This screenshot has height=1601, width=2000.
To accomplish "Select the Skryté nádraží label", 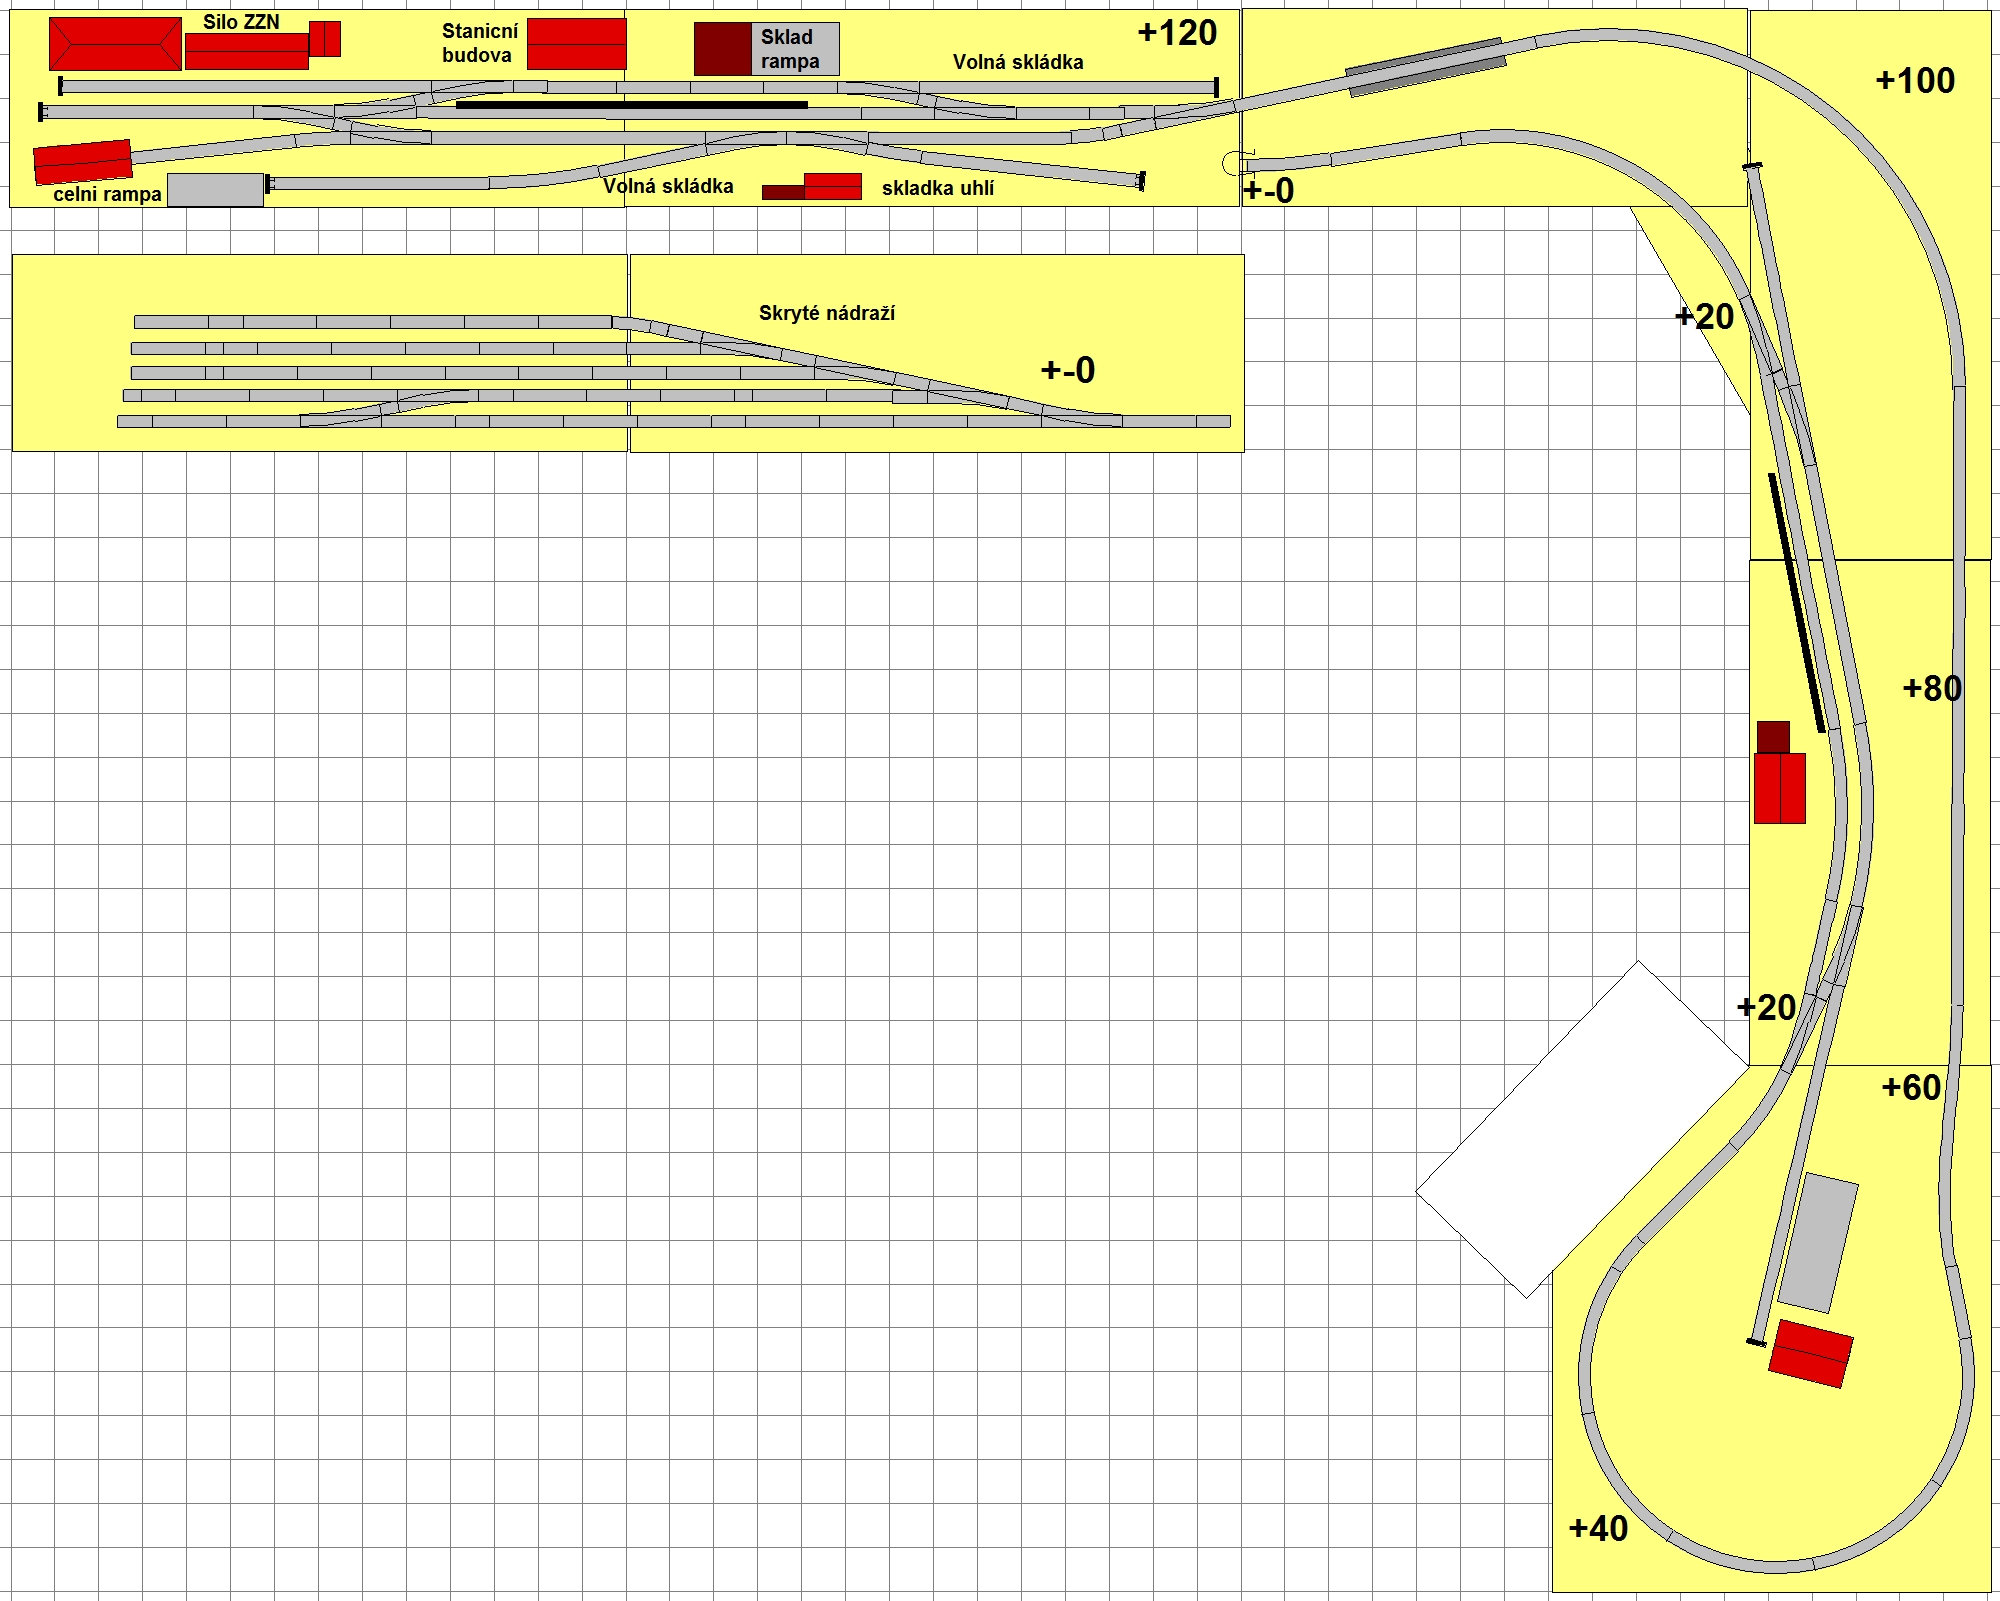I will 827,313.
